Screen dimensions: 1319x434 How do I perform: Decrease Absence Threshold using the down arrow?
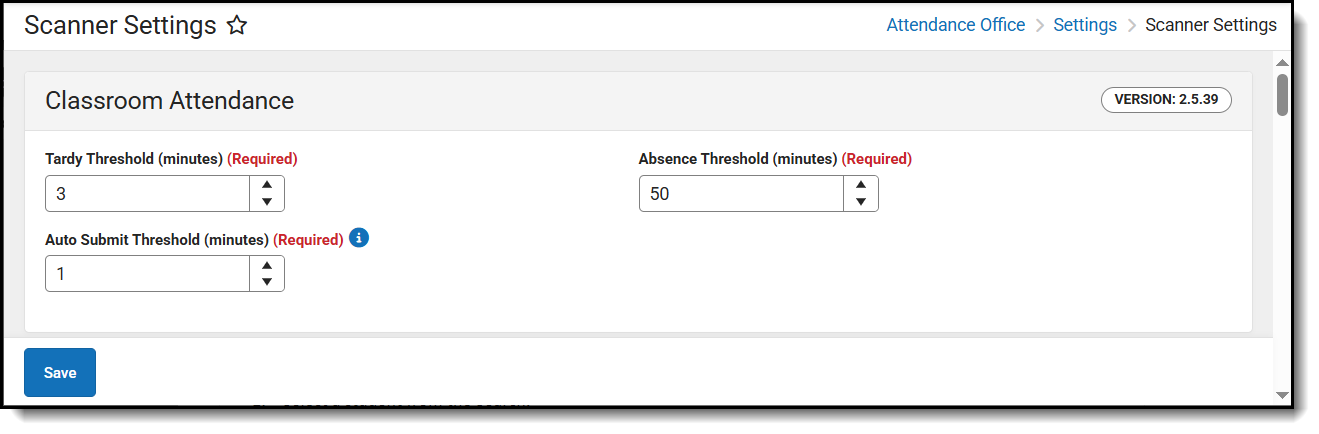[x=860, y=202]
